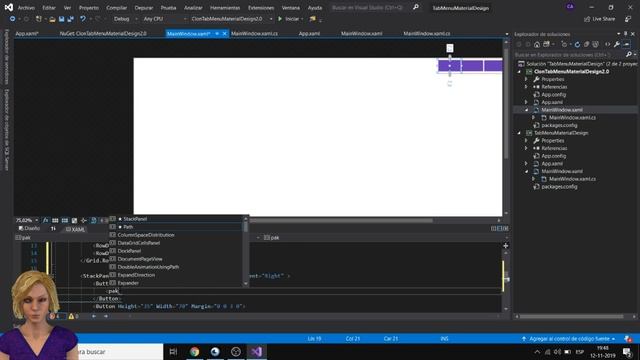The image size is (640, 360).
Task: Click the Refresh icon in Solution Explorer
Action: click(577, 44)
